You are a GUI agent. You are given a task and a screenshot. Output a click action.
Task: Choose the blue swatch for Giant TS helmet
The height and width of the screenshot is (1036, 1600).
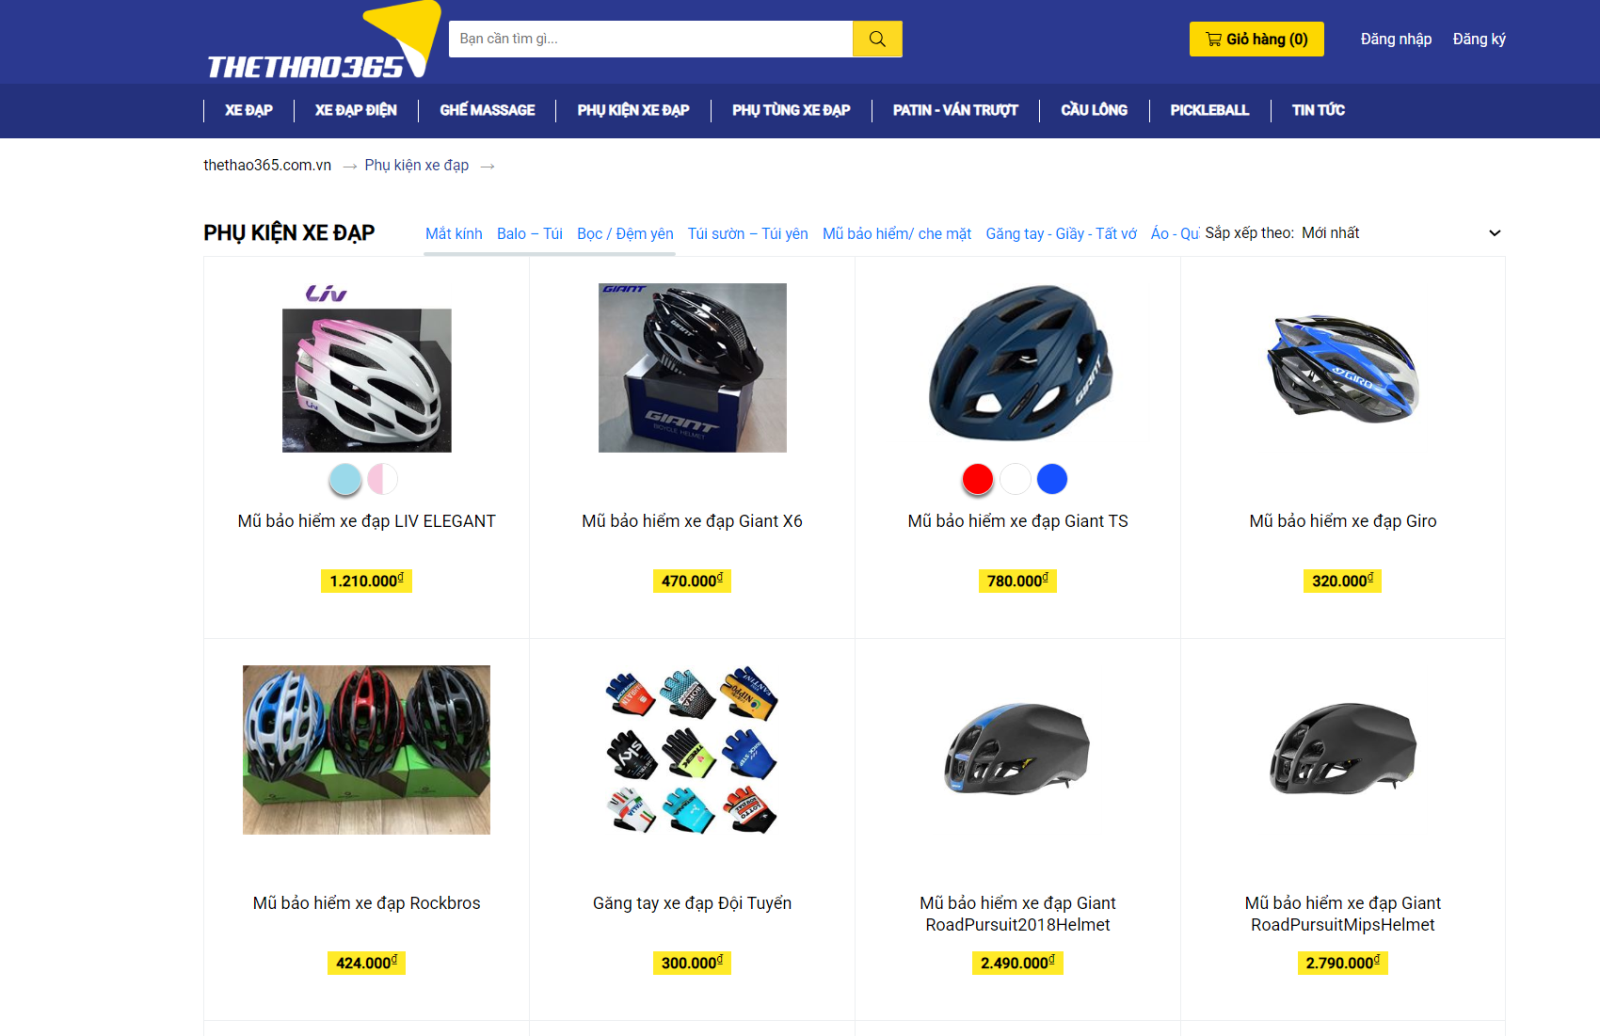[1052, 480]
